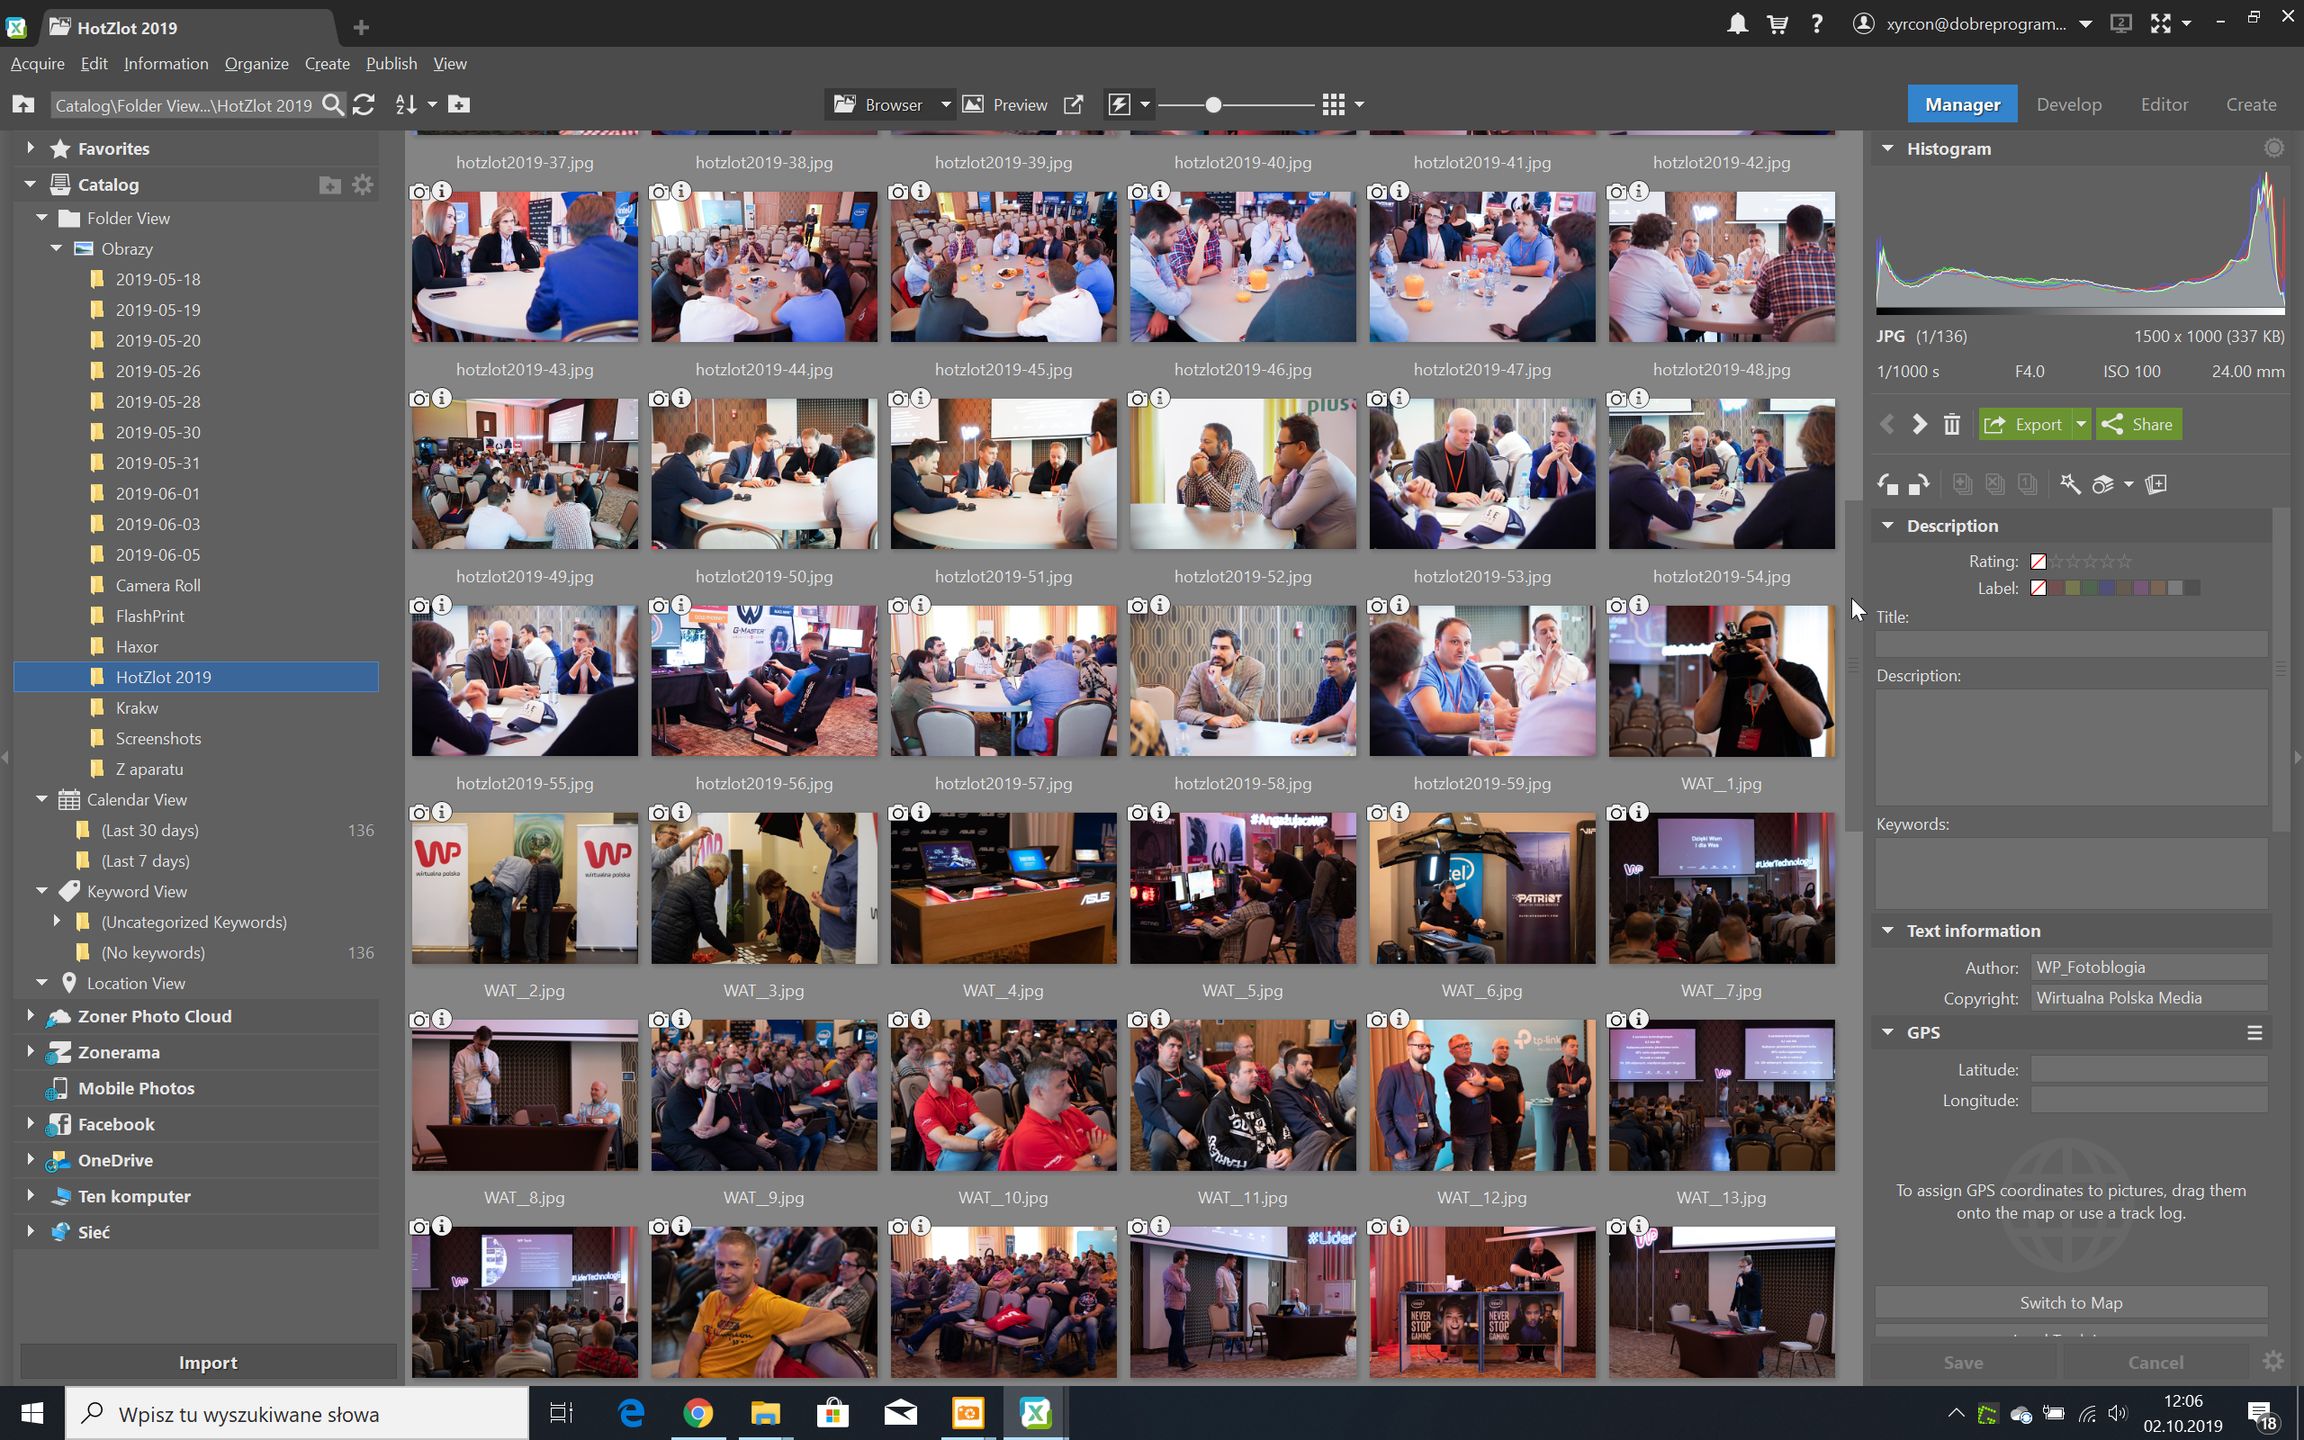This screenshot has height=1440, width=2304.
Task: Click the new folder icon in toolbar
Action: pos(459,105)
